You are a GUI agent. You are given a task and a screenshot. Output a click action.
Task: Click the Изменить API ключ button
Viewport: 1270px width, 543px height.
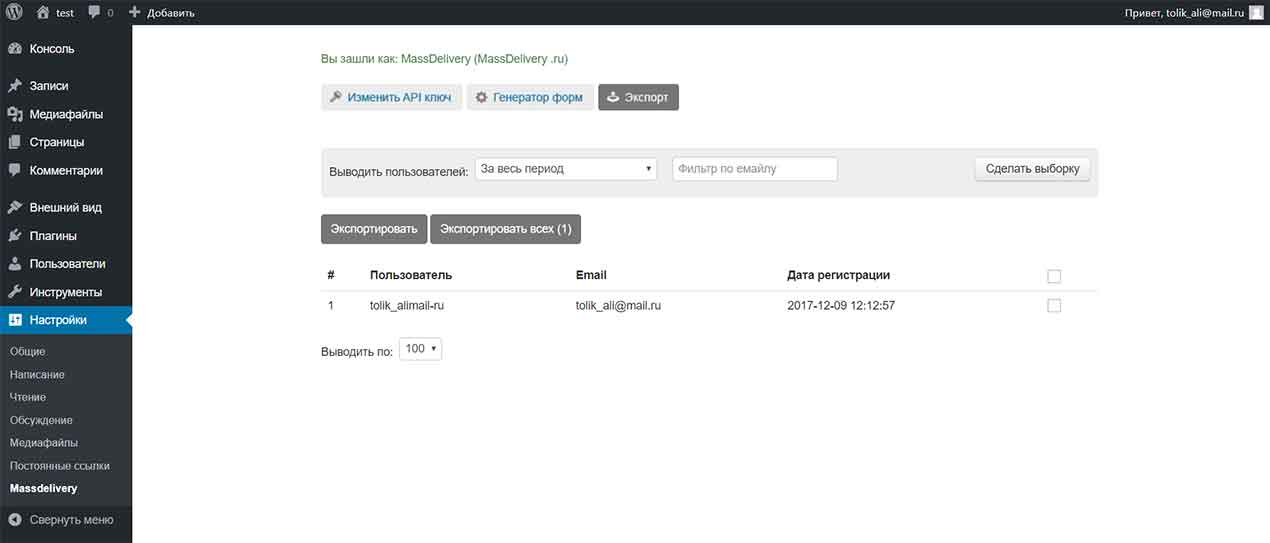[391, 98]
